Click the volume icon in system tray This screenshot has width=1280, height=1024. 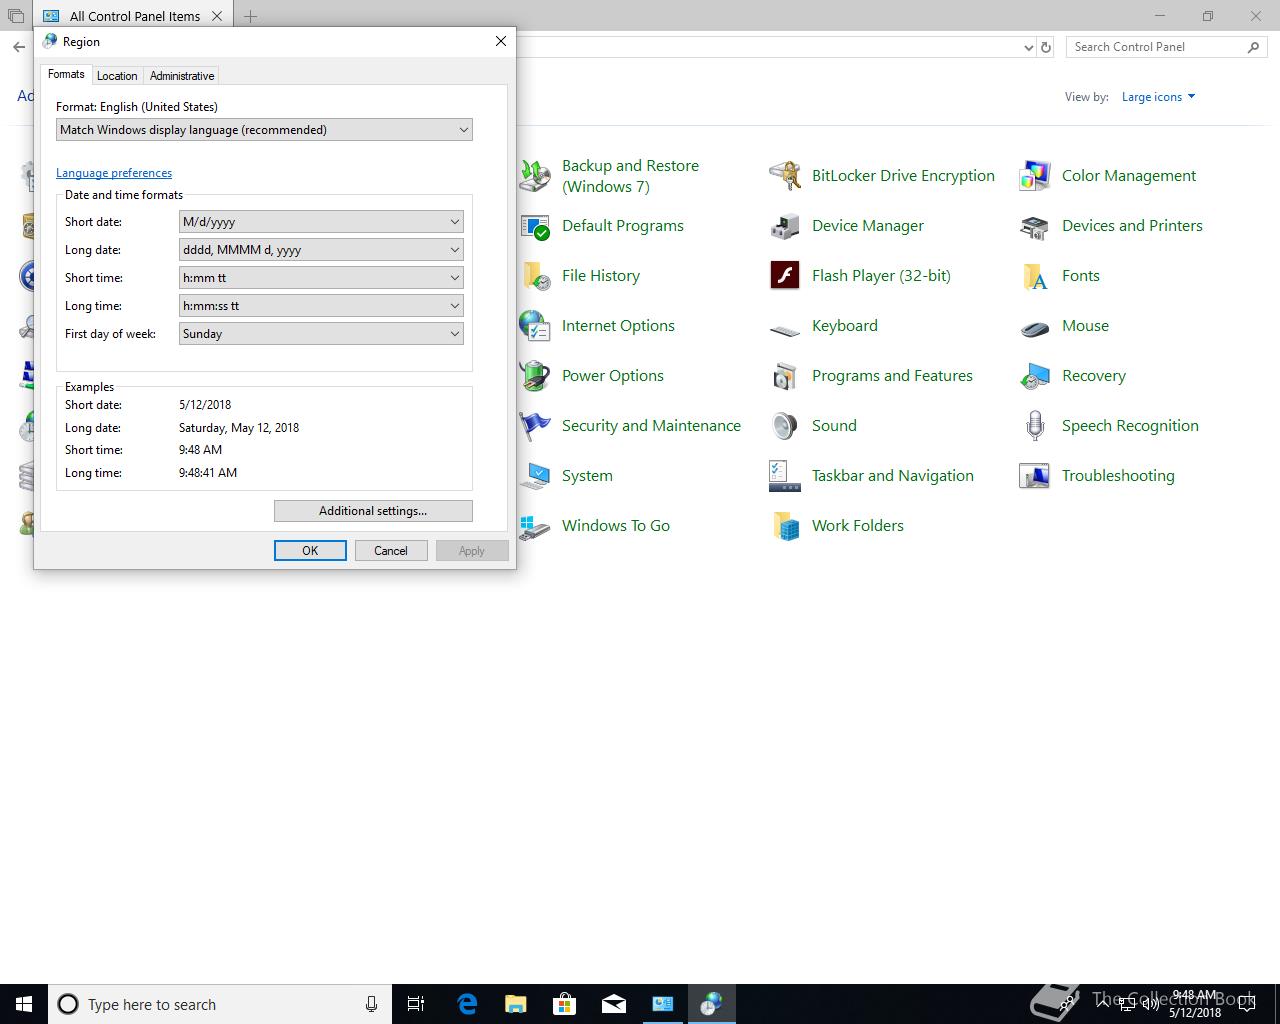click(x=1153, y=1003)
